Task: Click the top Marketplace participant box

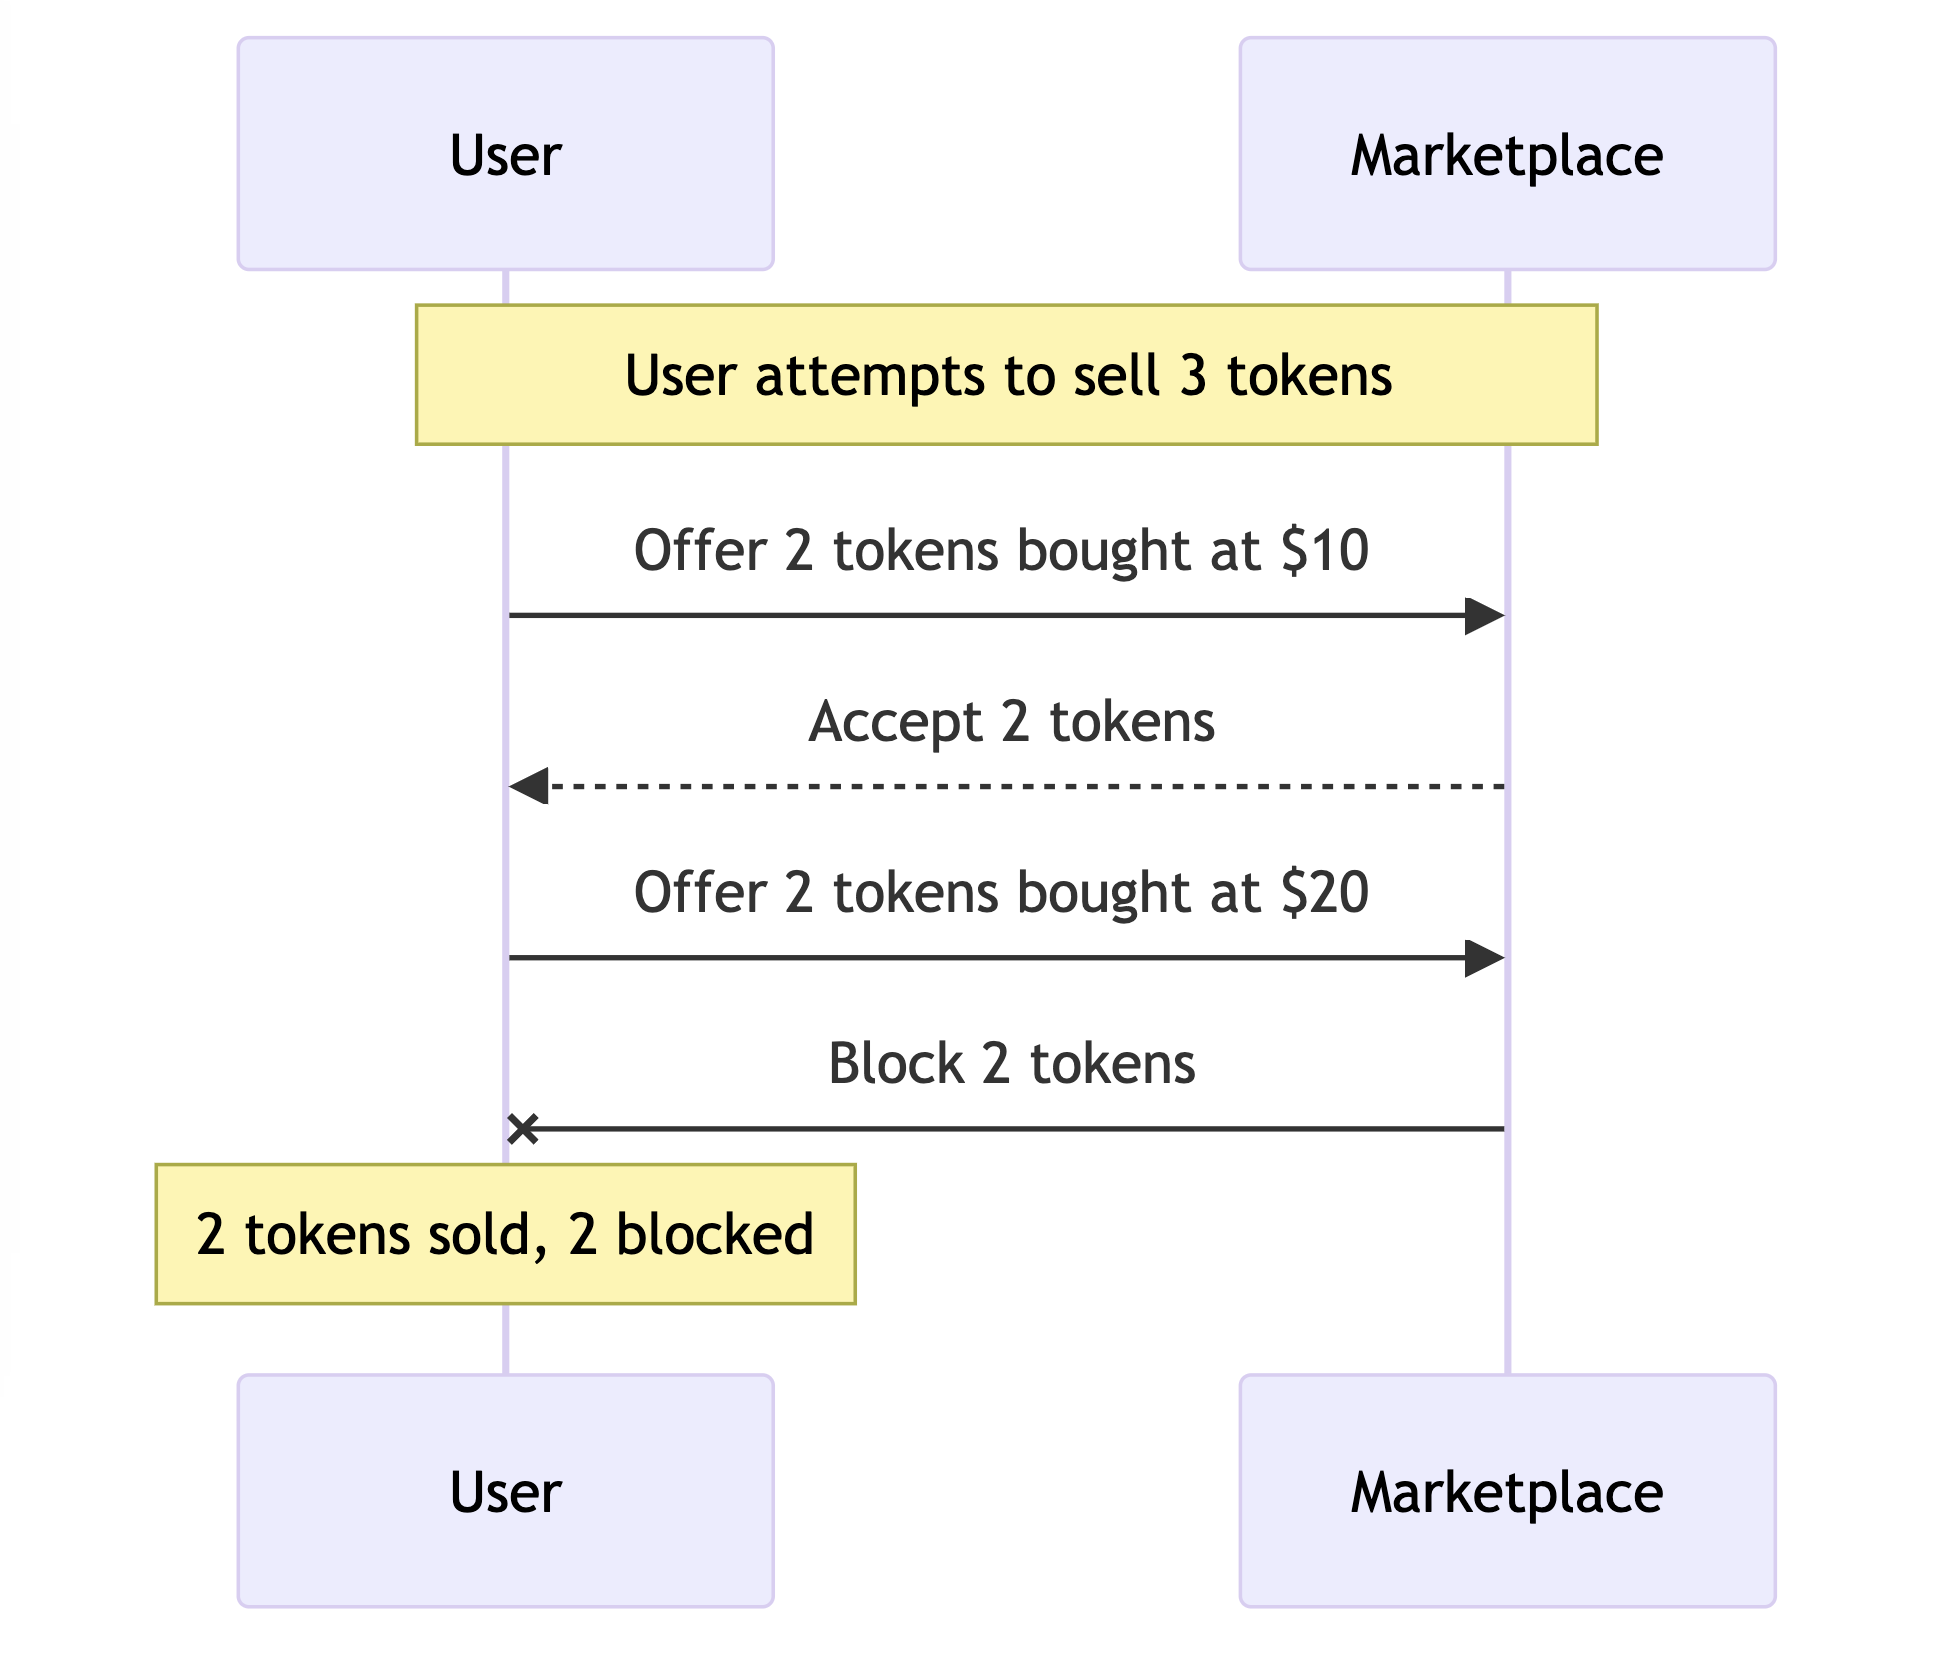Action: (1507, 154)
